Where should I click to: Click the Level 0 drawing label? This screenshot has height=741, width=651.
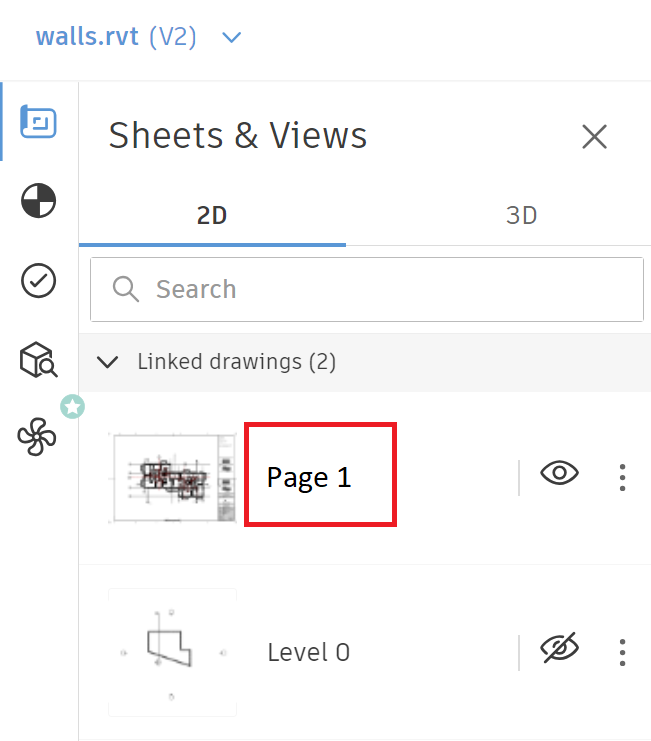(308, 653)
